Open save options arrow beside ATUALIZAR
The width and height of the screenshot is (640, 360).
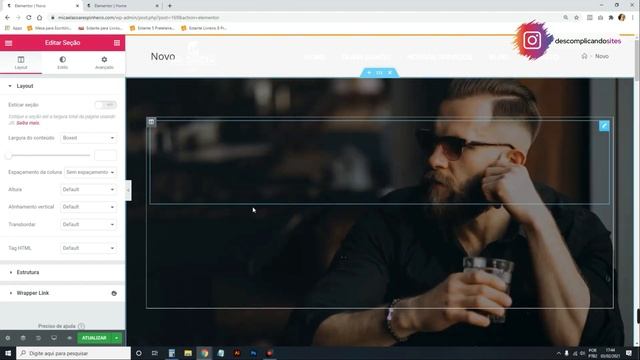coord(117,338)
